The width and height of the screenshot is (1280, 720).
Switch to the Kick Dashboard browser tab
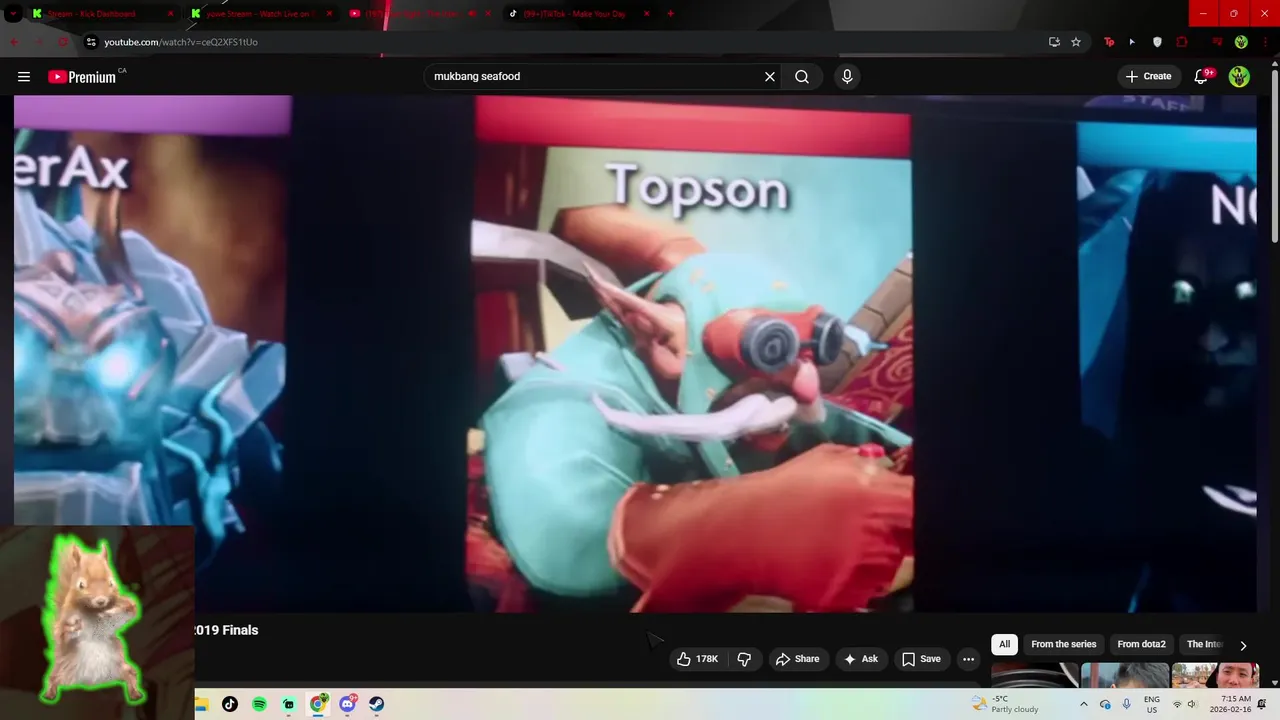point(102,14)
